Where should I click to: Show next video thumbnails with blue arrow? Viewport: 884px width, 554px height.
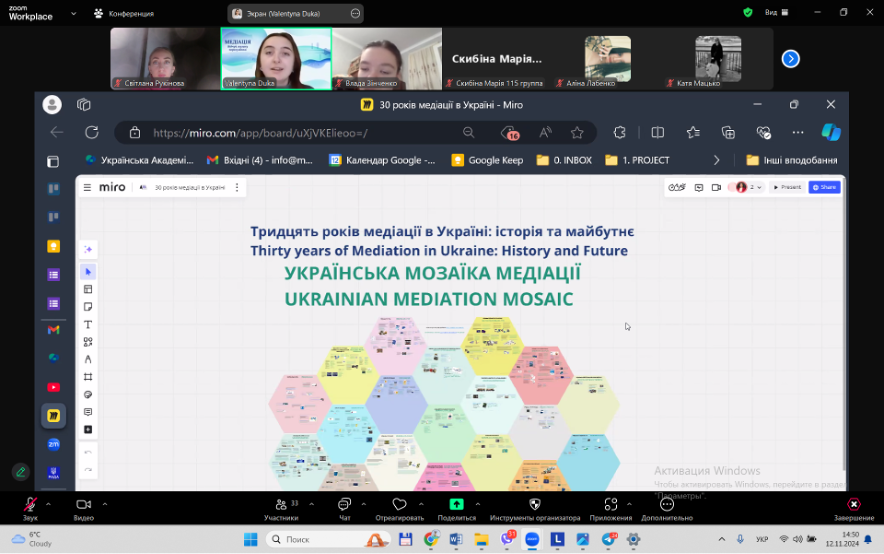[790, 59]
